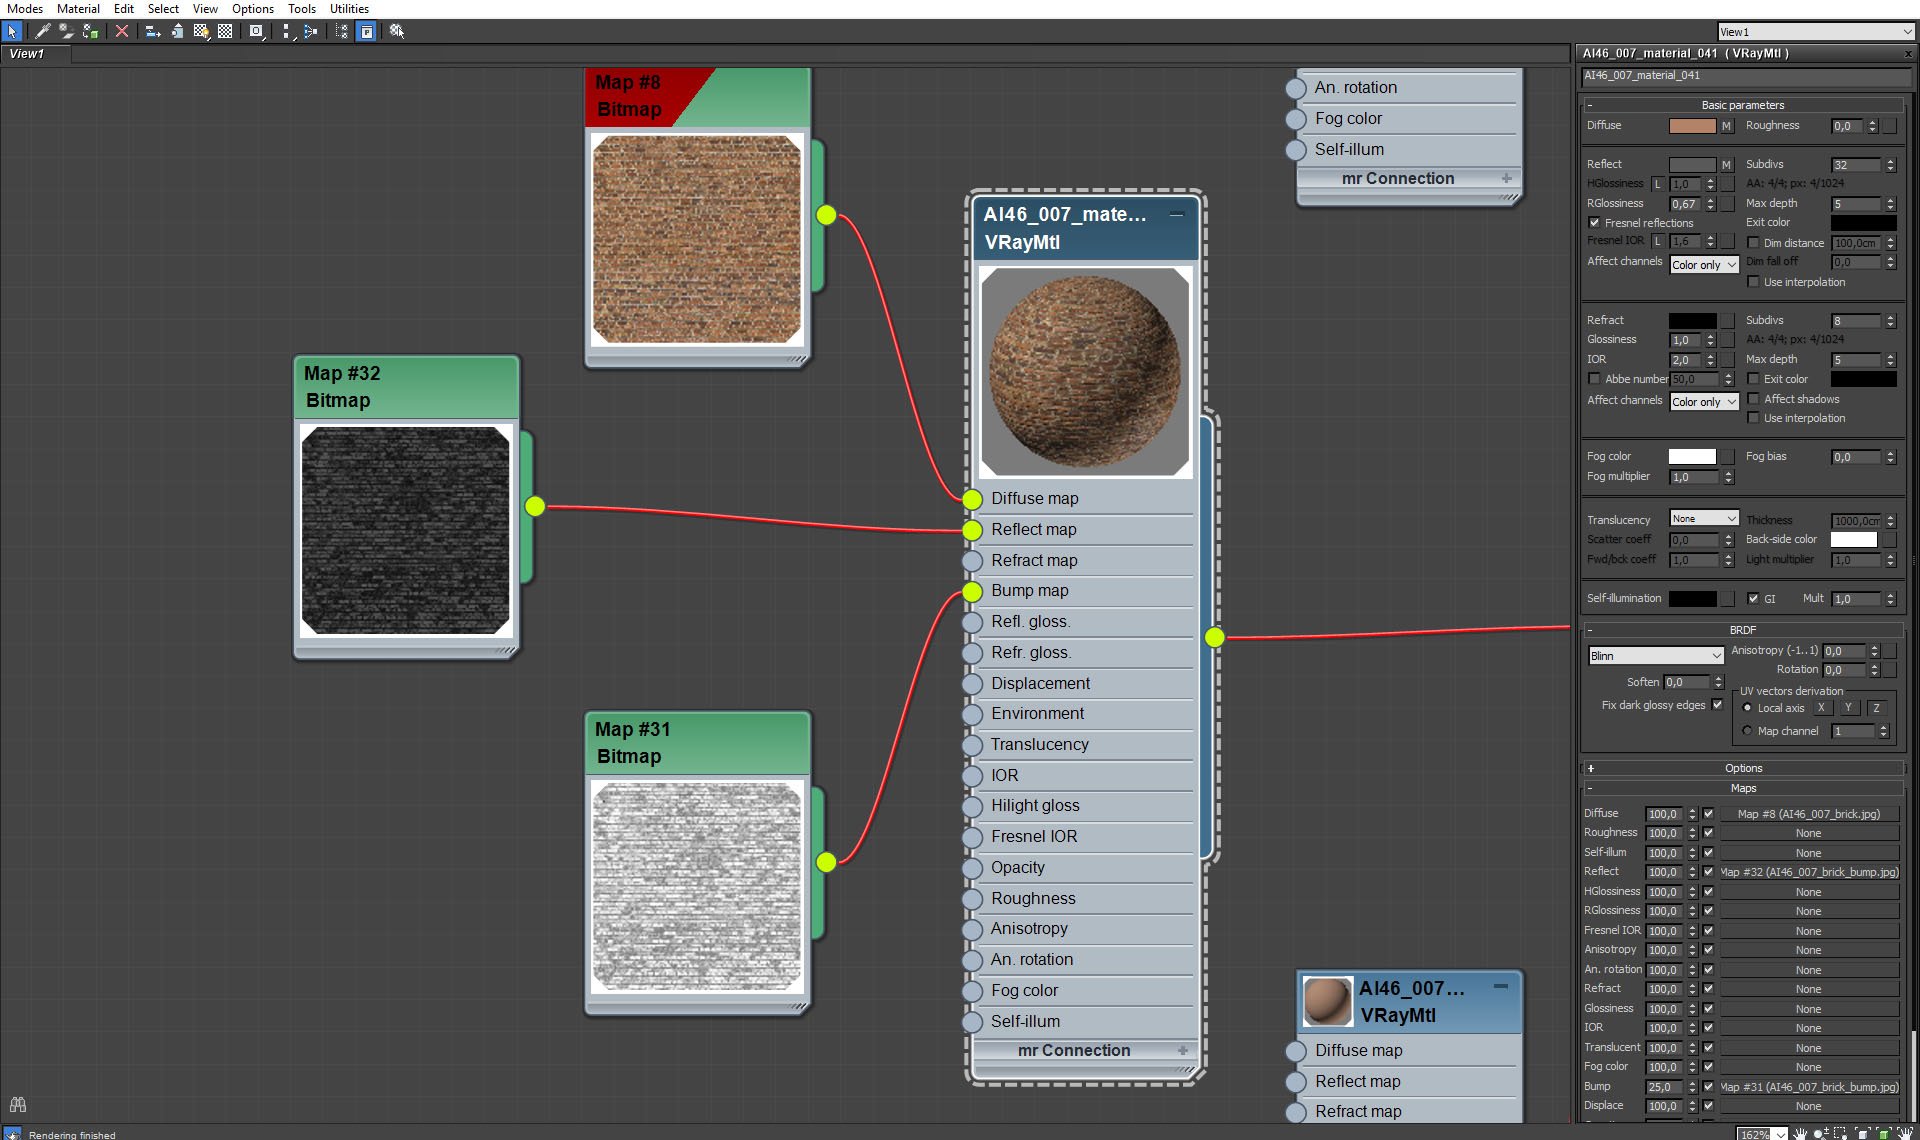The image size is (1920, 1140).
Task: Click the Diffuse color swatch
Action: click(x=1692, y=126)
